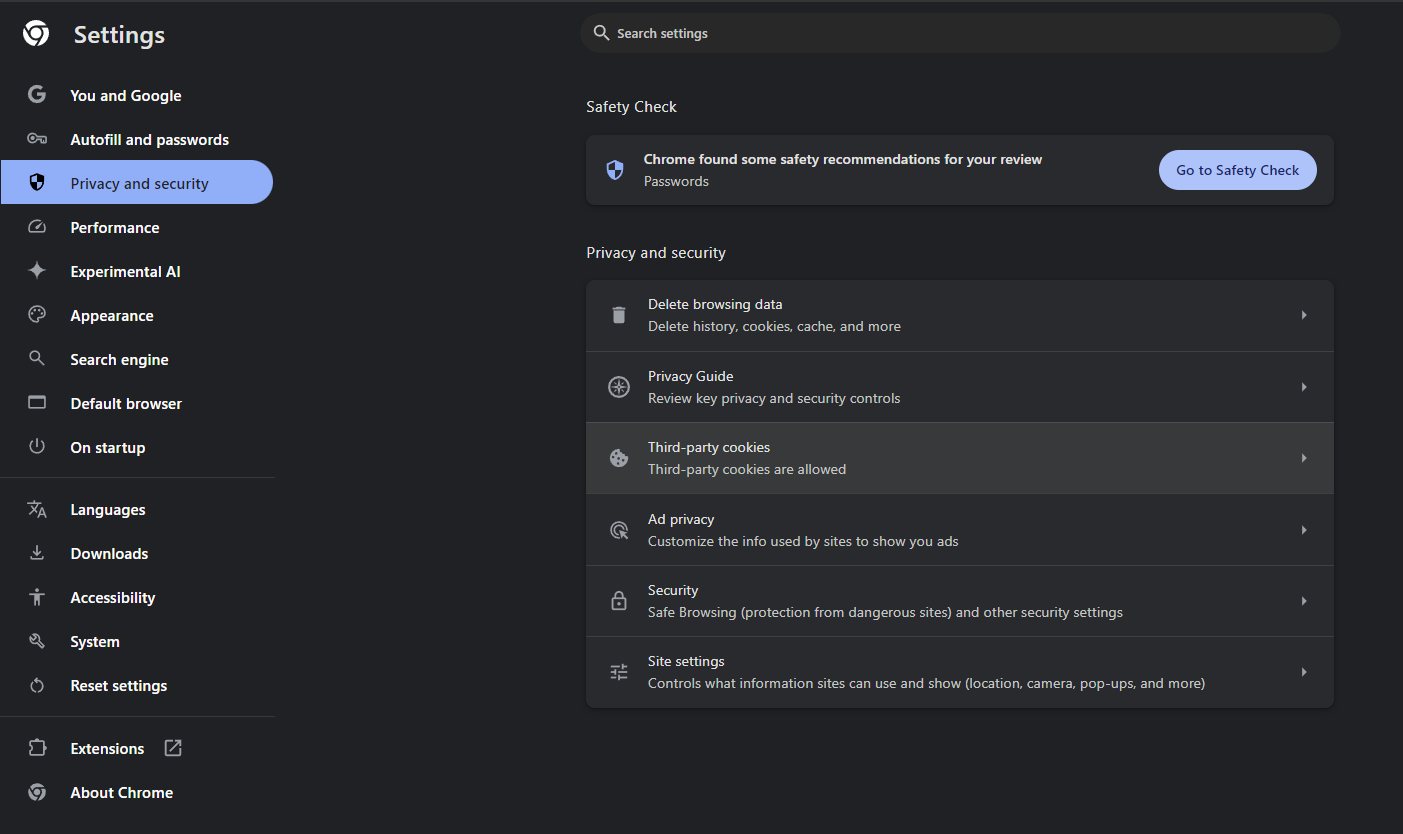The height and width of the screenshot is (834, 1403).
Task: Select the Reset settings menu entry
Action: [x=118, y=685]
